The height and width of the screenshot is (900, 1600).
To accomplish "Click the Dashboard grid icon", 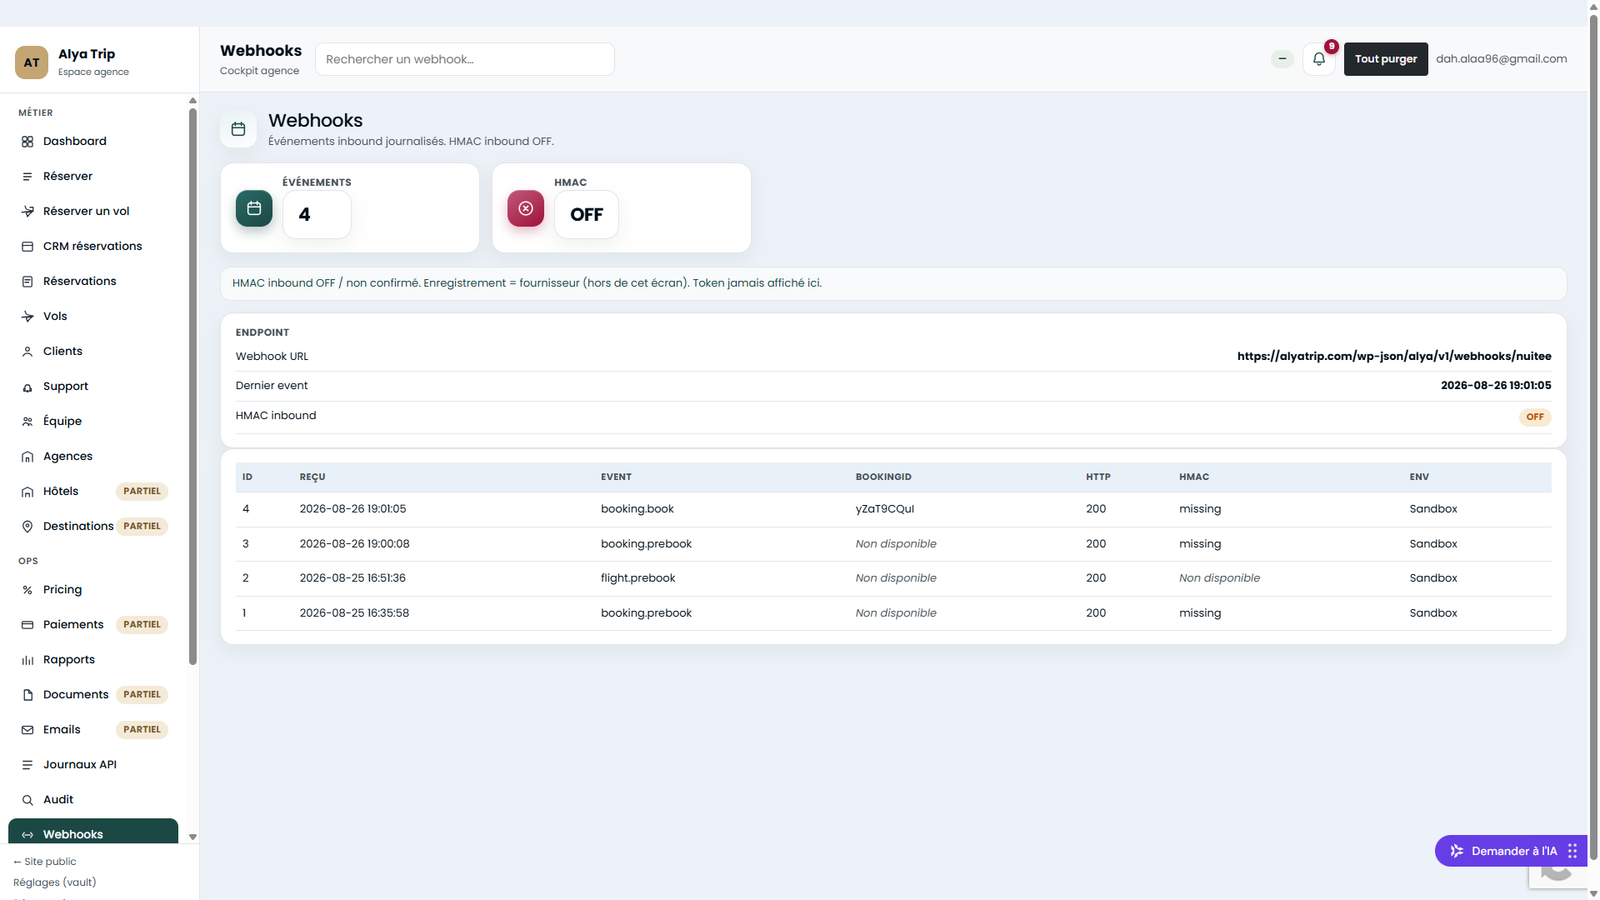I will point(28,142).
